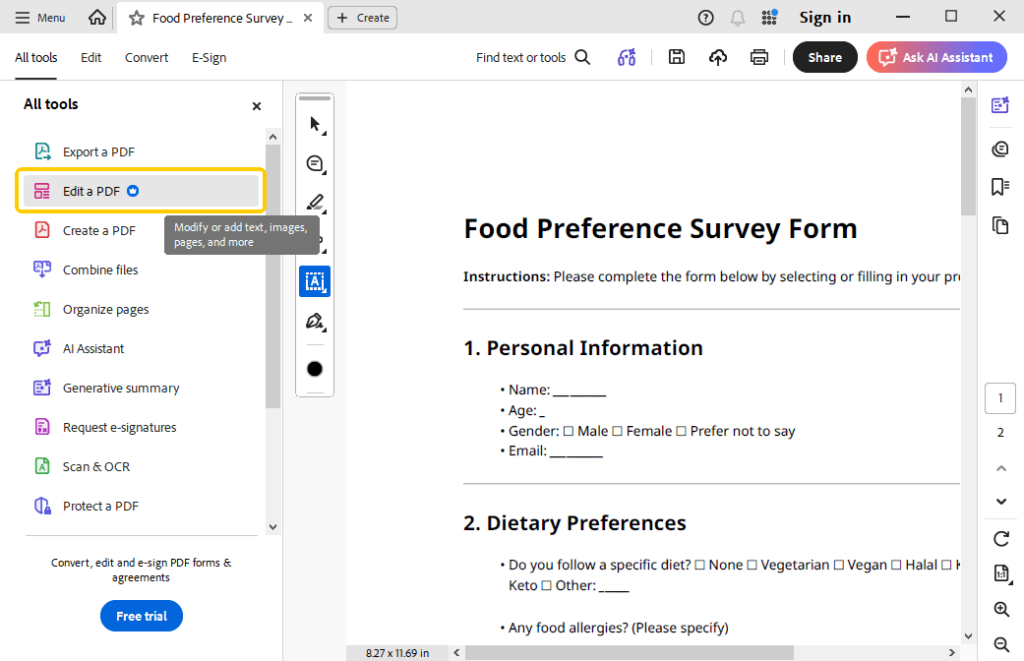
Task: Open Combine files tool
Action: 140,270
